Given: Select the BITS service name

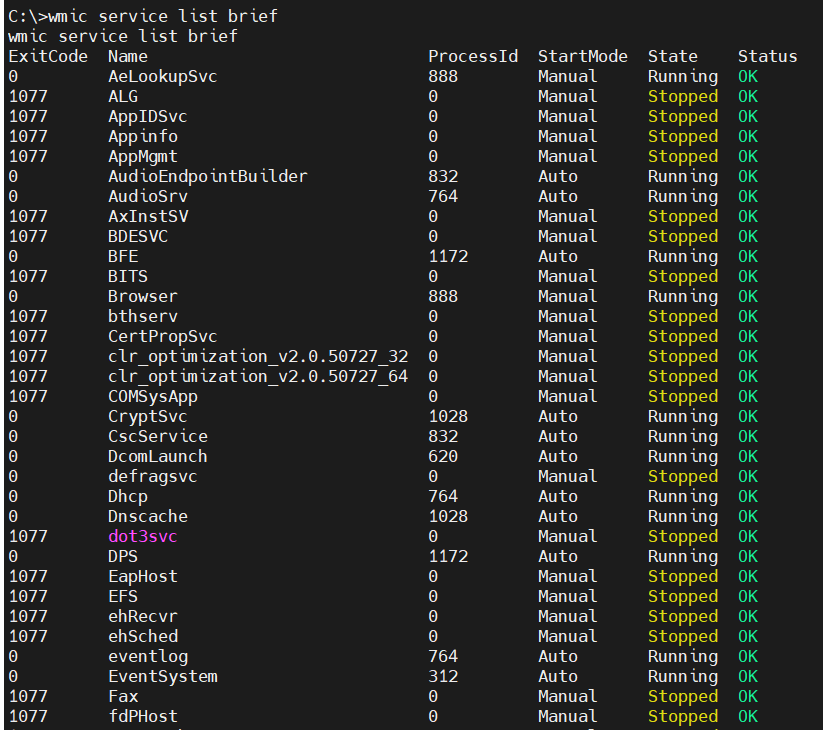Looking at the screenshot, I should [x=128, y=276].
